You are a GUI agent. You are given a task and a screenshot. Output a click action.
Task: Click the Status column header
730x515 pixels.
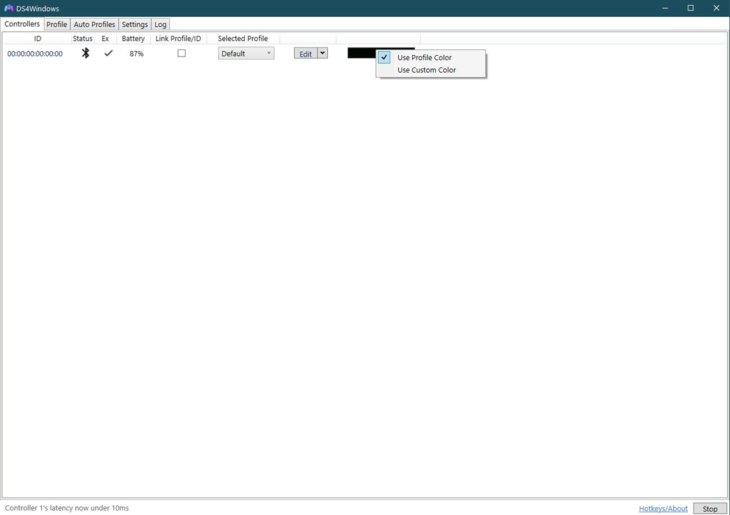tap(82, 38)
